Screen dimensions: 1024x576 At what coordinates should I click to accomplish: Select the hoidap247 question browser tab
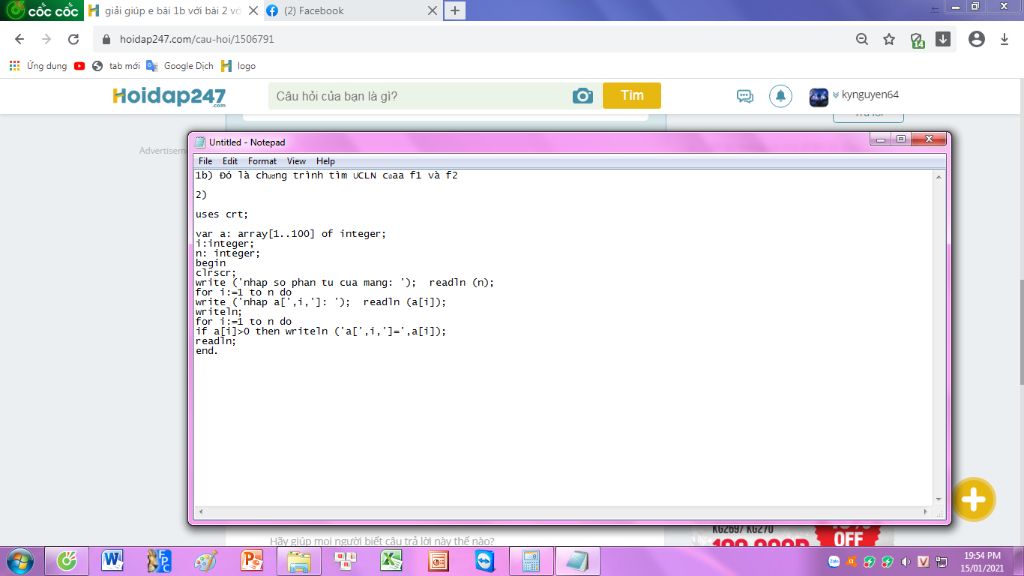coord(172,10)
